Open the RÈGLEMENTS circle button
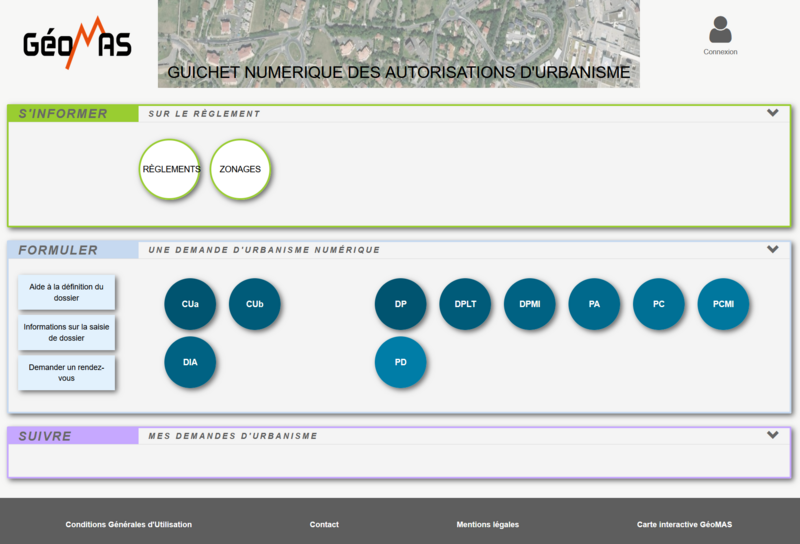Viewport: 800px width, 544px height. [169, 169]
